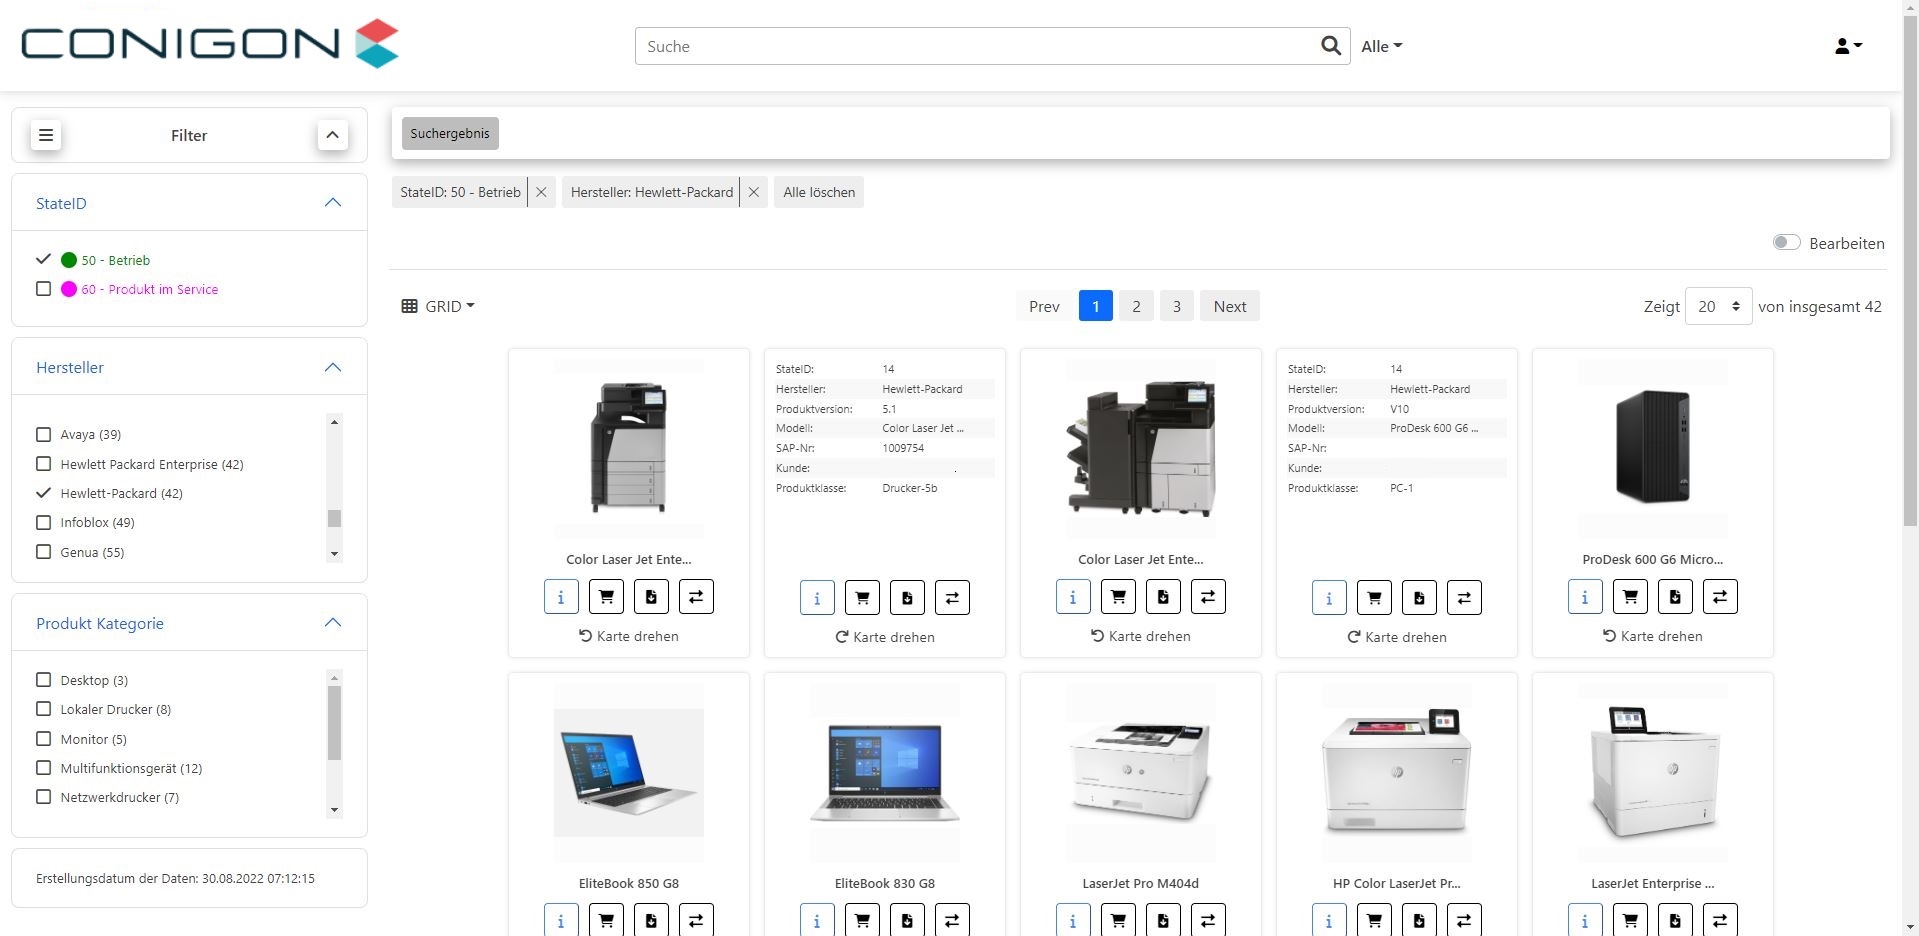Image resolution: width=1919 pixels, height=936 pixels.
Task: Click the search magnifier icon
Action: (1330, 46)
